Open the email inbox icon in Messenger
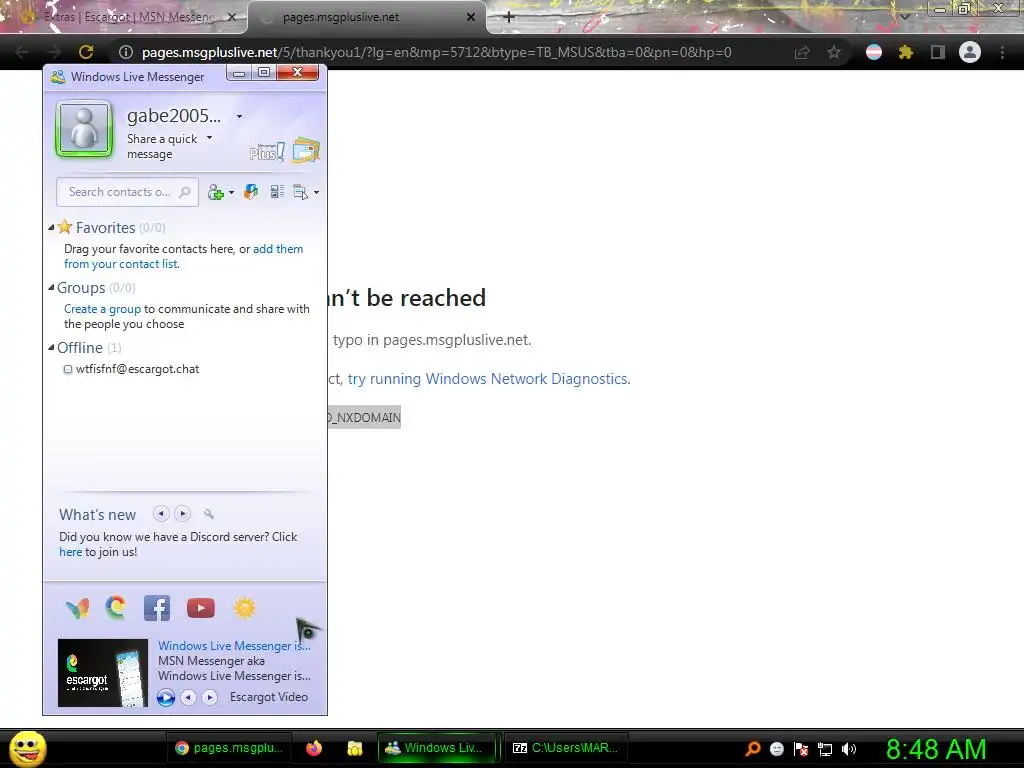1024x768 pixels. (x=306, y=150)
